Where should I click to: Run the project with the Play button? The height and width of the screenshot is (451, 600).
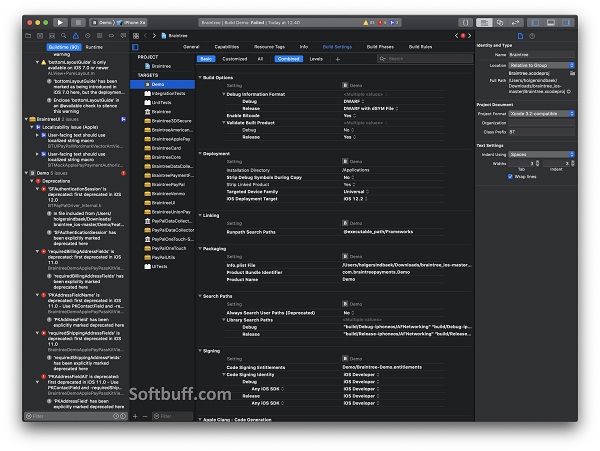point(60,23)
